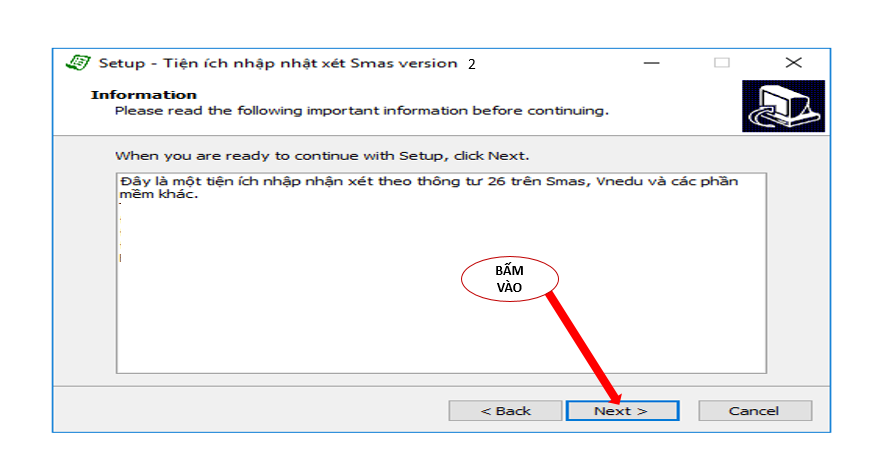Click the version number 2 in title

(x=471, y=64)
